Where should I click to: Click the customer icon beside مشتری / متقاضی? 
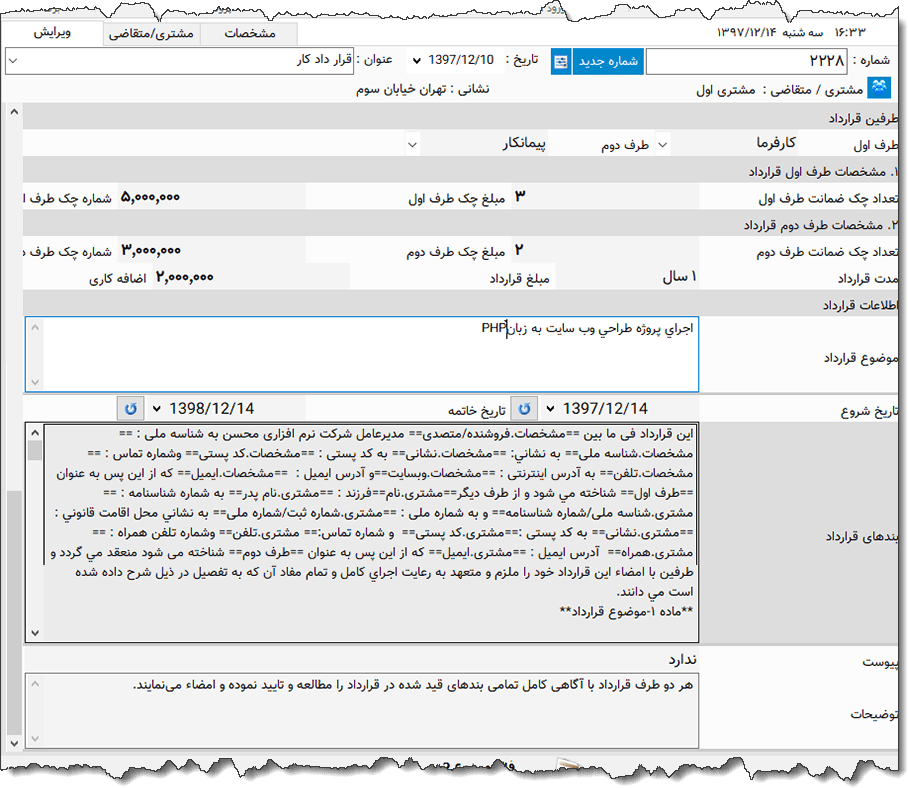[878, 87]
